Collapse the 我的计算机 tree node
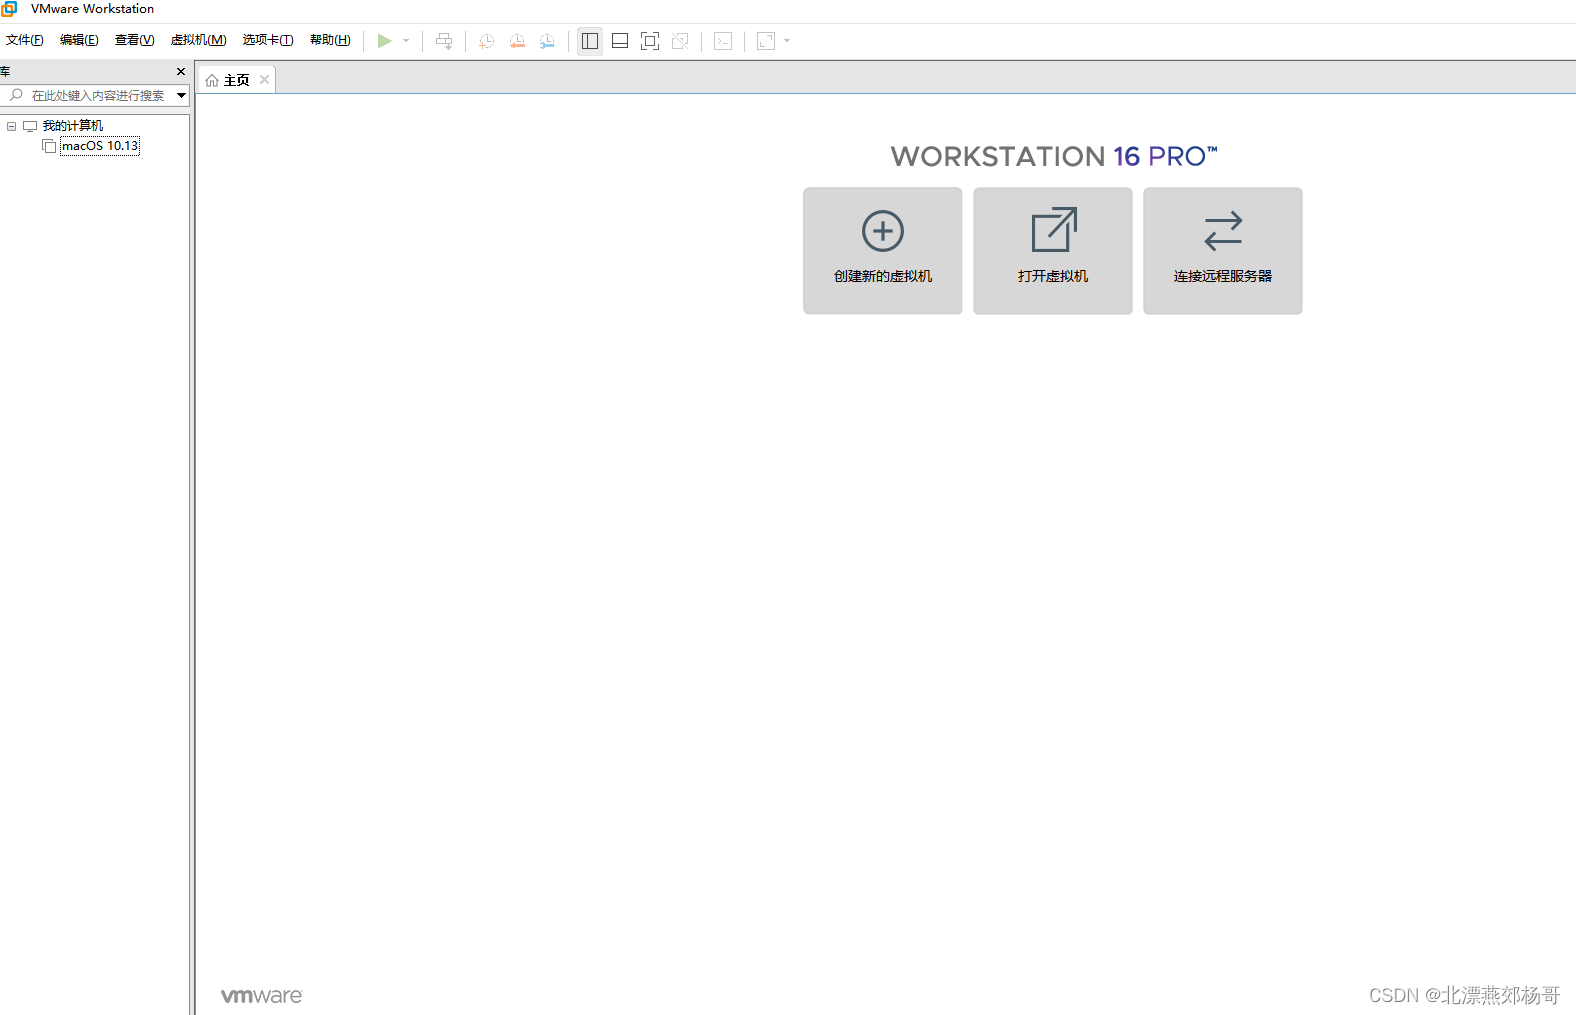The height and width of the screenshot is (1015, 1576). point(11,126)
